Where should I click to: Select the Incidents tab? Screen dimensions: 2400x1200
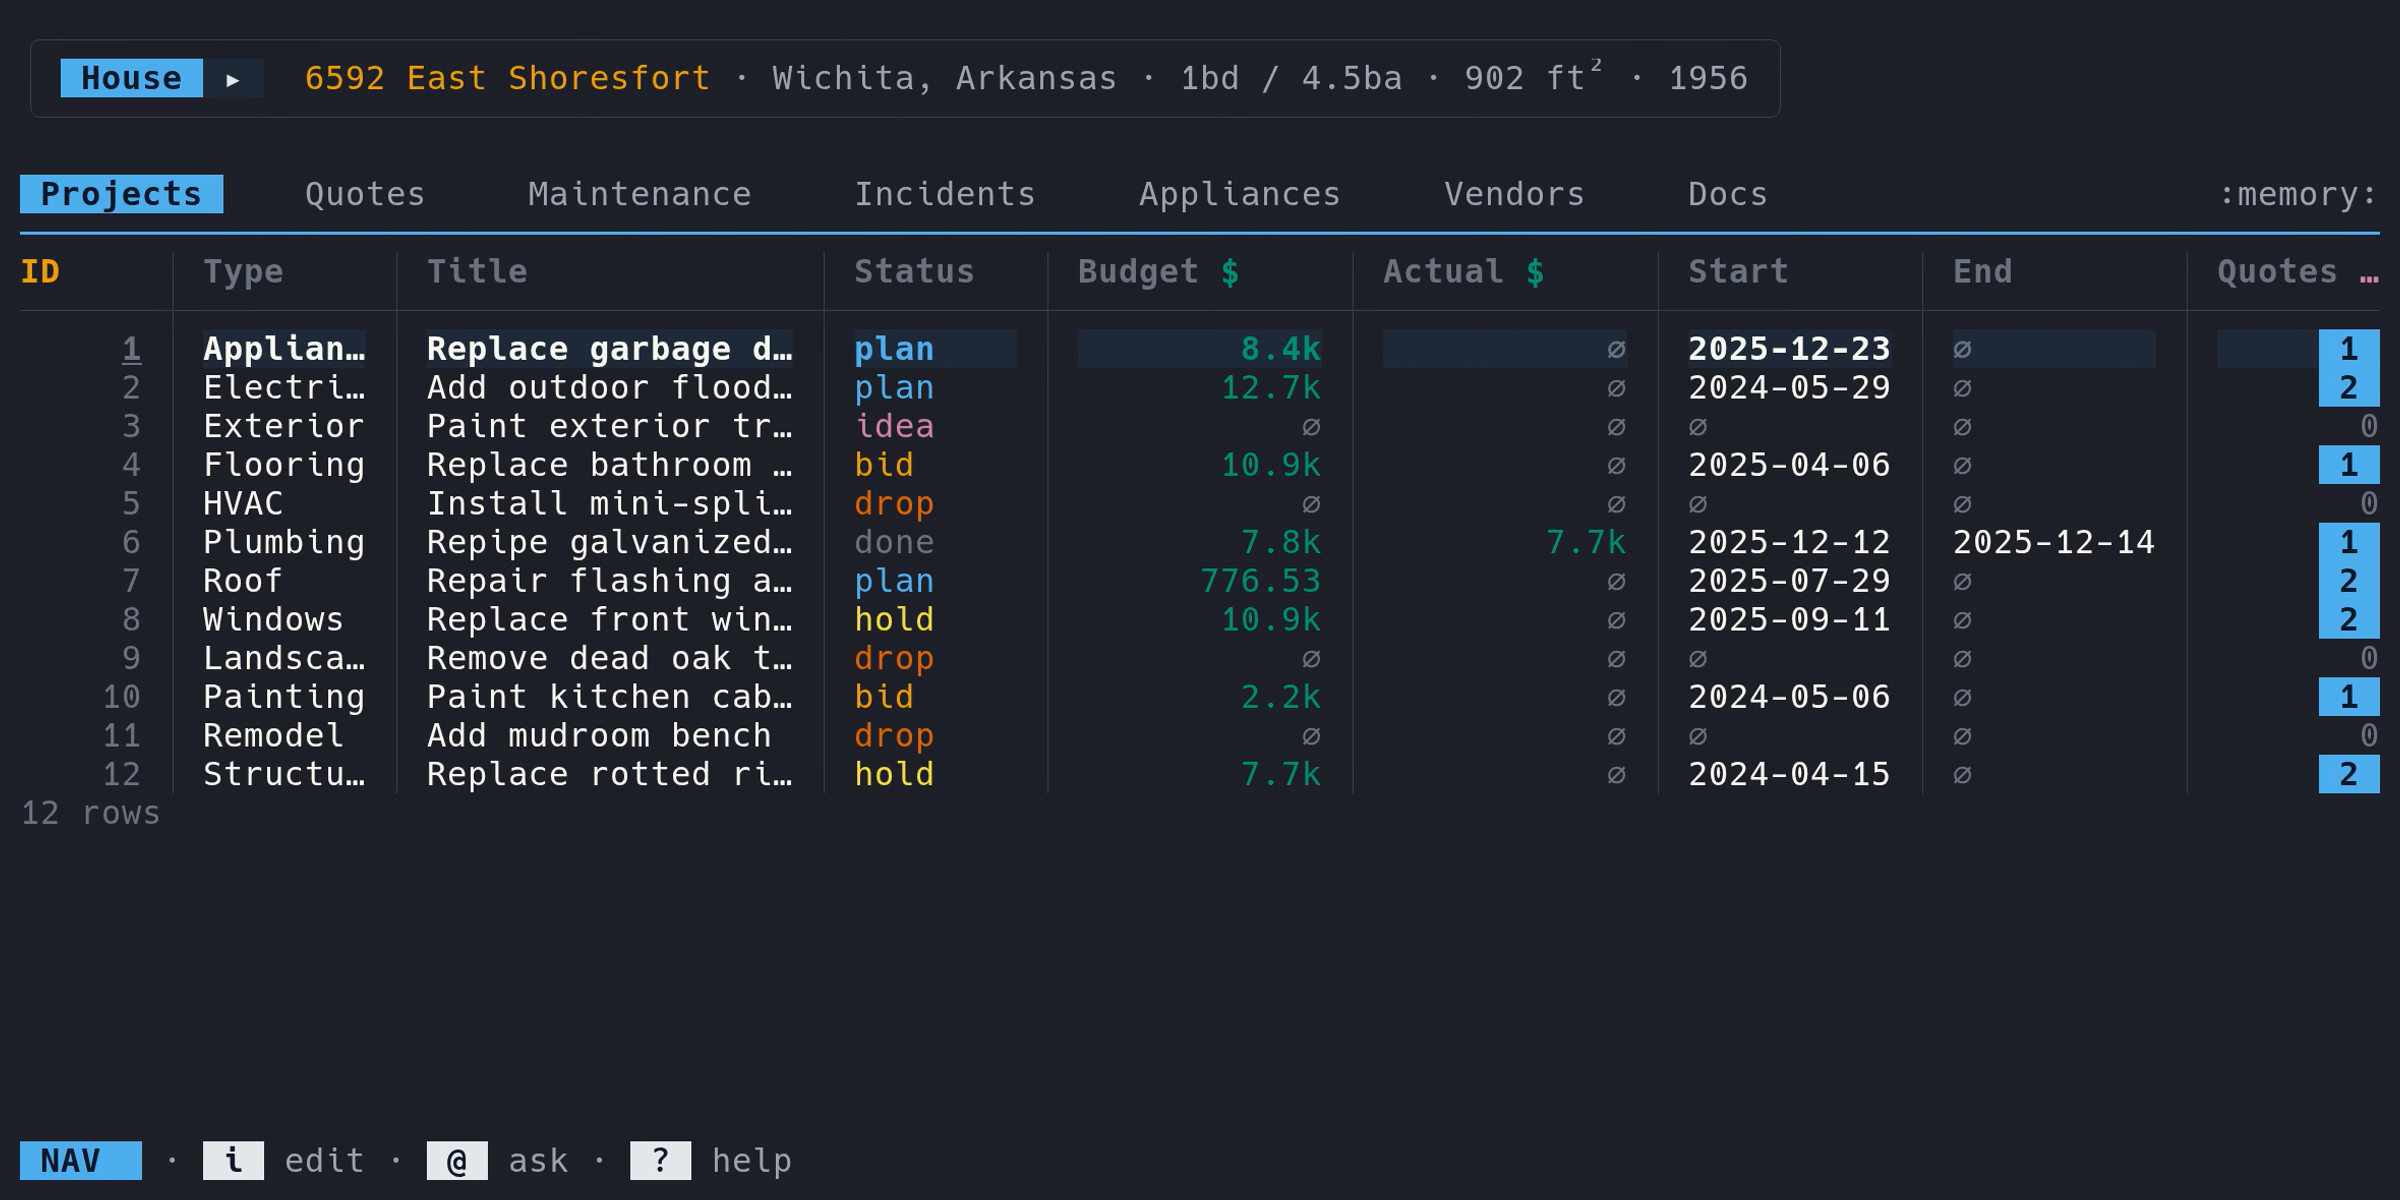945,193
